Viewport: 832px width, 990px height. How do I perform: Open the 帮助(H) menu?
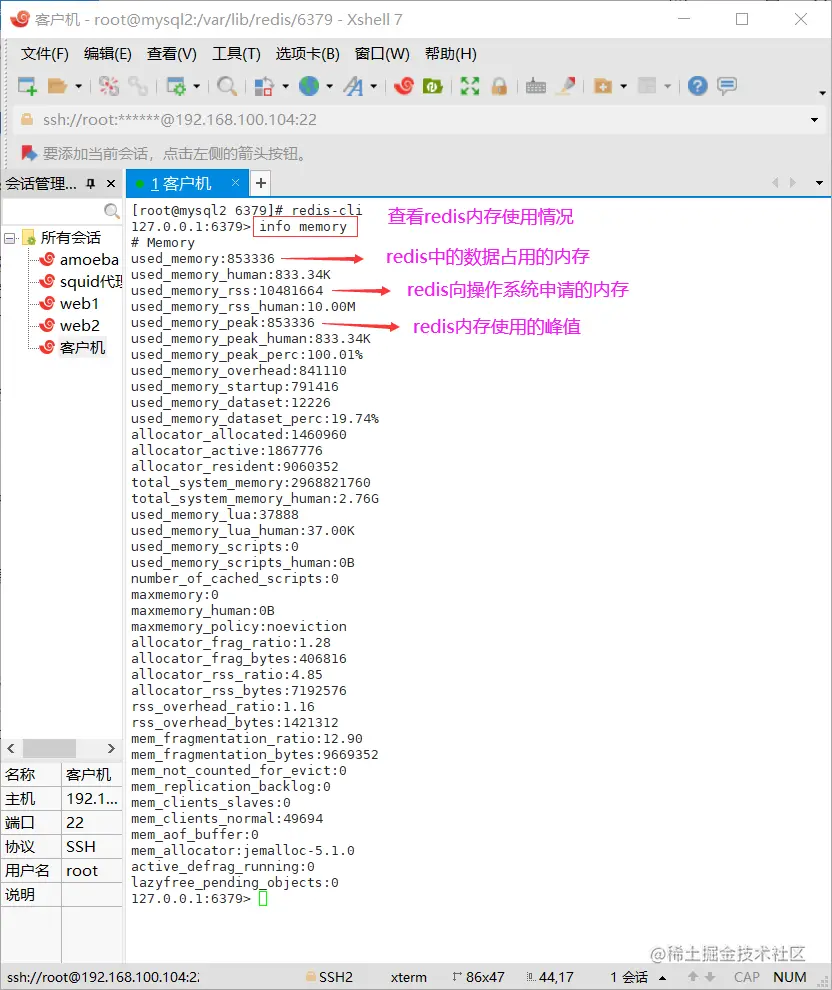click(x=451, y=54)
